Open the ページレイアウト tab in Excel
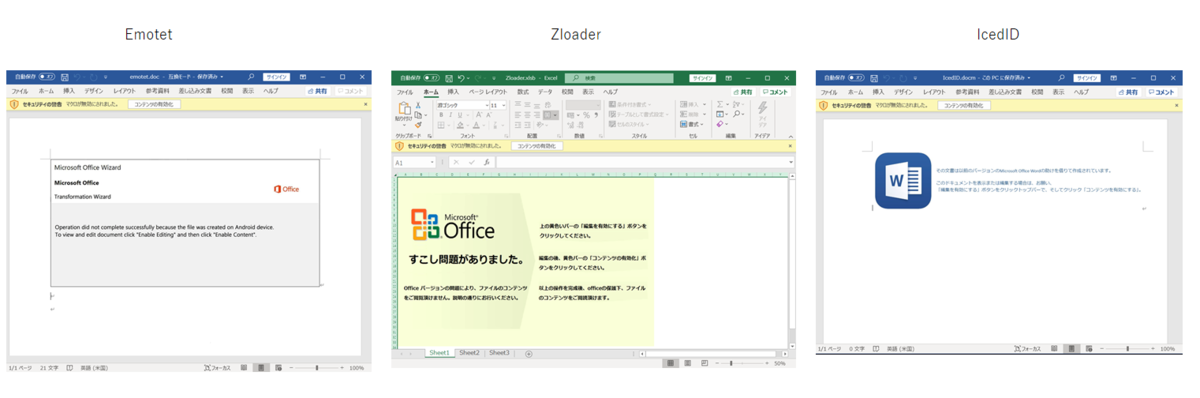 [x=488, y=92]
